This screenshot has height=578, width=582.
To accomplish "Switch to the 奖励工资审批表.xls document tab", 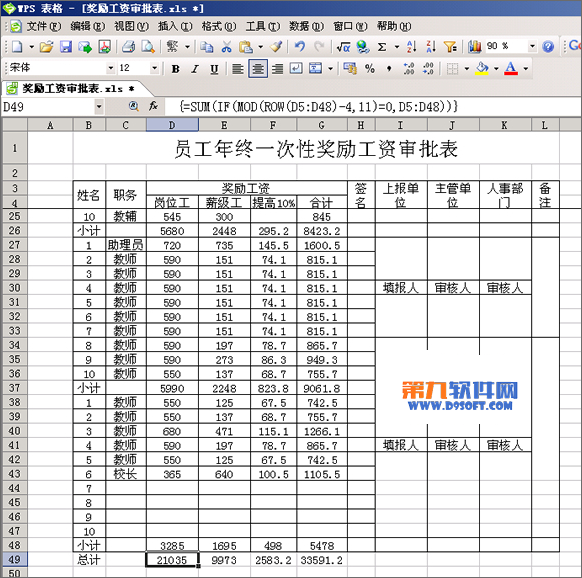I will 72,89.
